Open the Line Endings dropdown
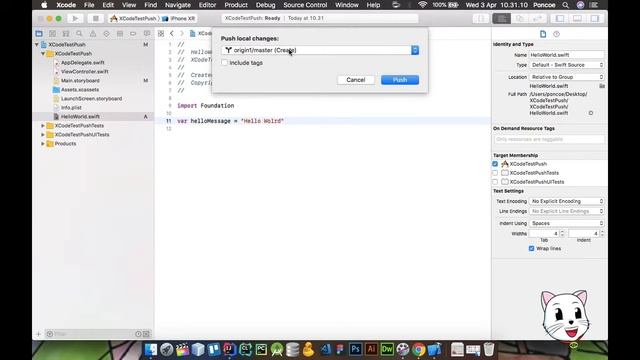The height and width of the screenshot is (360, 640). tap(567, 211)
